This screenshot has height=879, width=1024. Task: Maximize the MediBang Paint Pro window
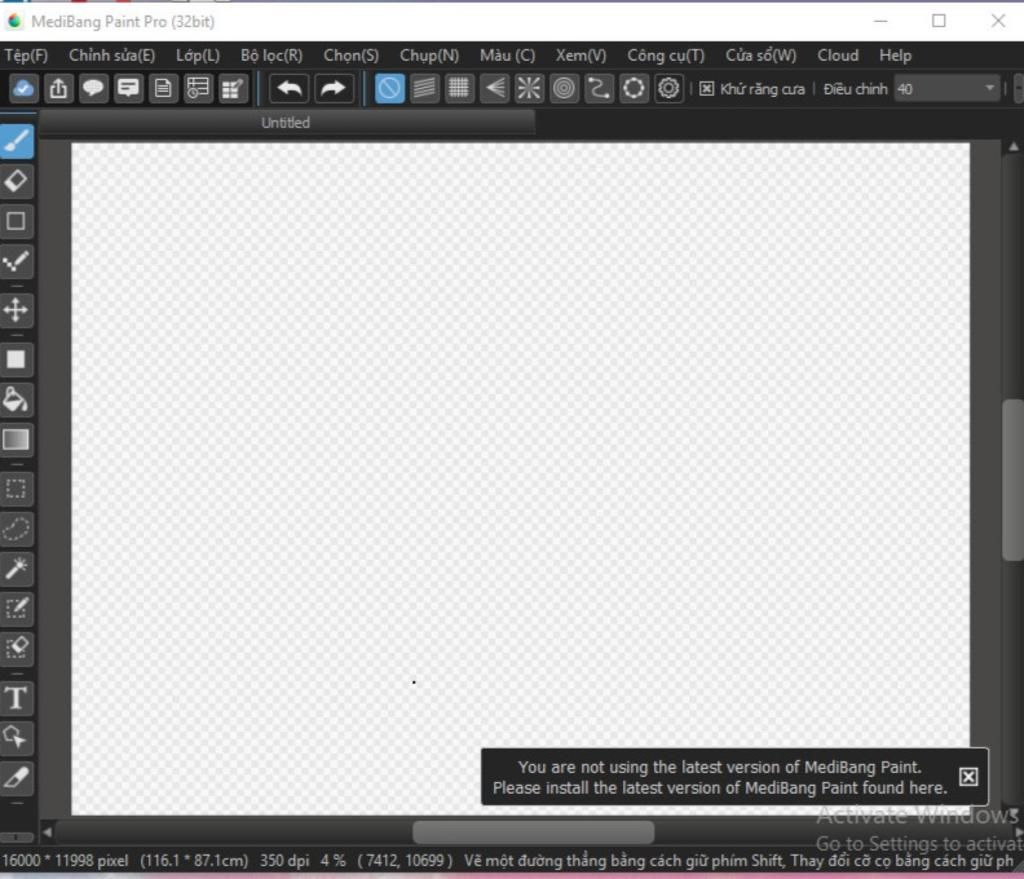(x=938, y=21)
